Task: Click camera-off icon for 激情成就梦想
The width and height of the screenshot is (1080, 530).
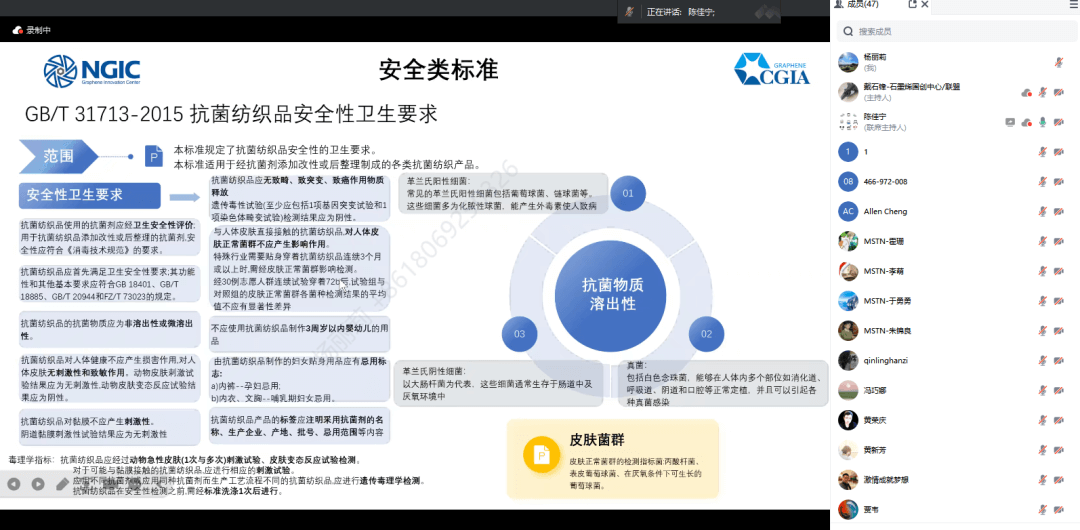Action: 1059,480
